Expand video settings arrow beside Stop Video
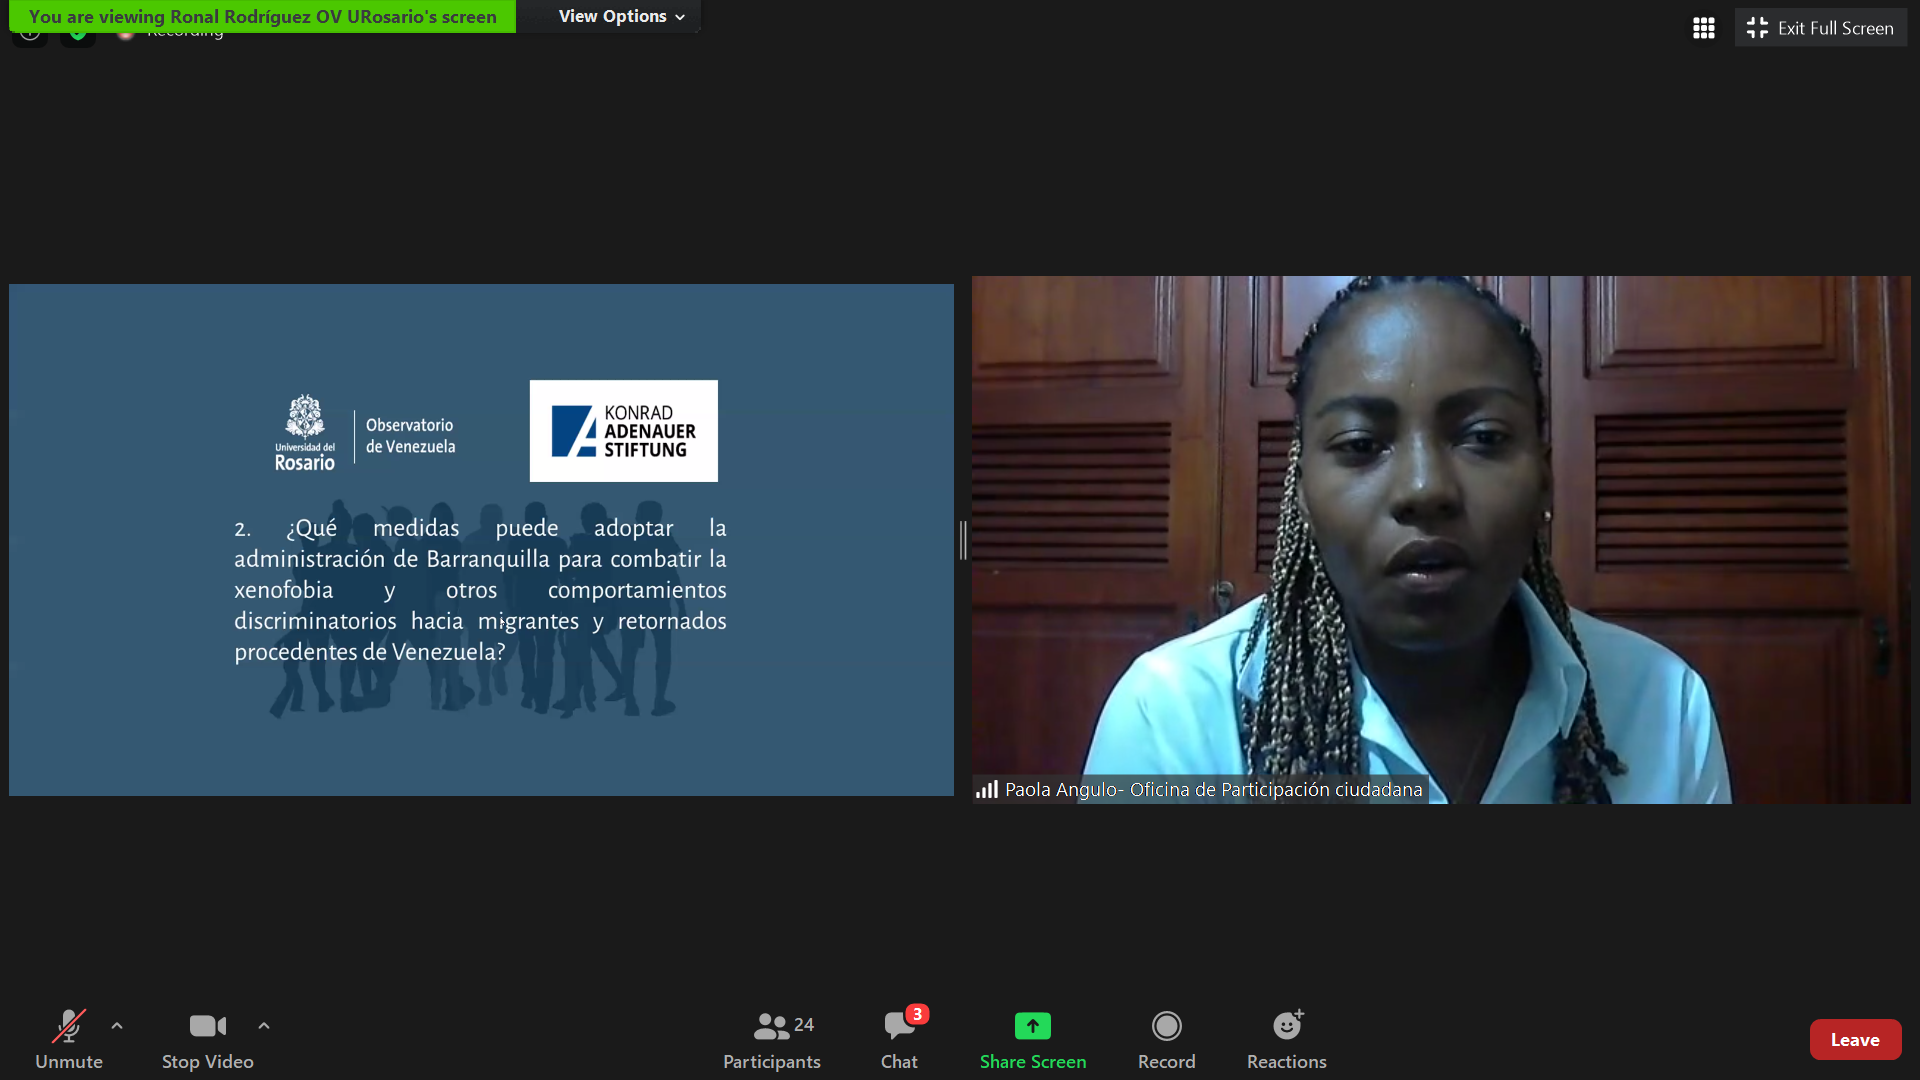The height and width of the screenshot is (1080, 1920). (264, 1026)
